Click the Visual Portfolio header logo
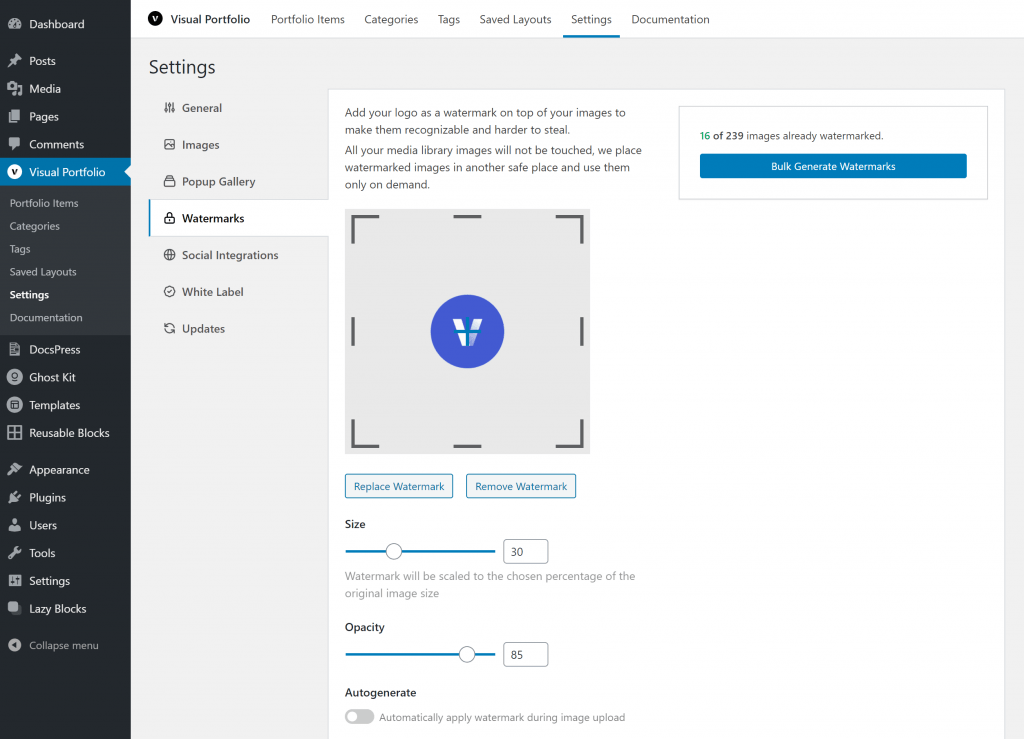 pyautogui.click(x=155, y=19)
